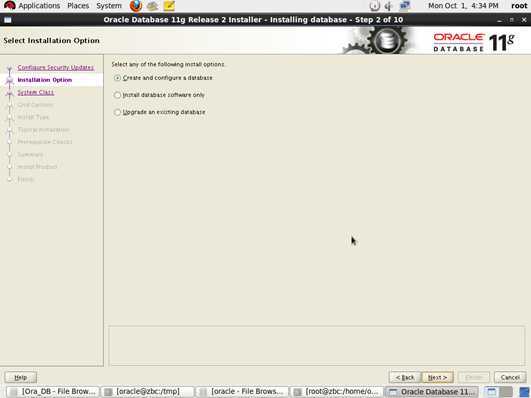Viewport: 531px width, 398px height.
Task: Switch to Ora_DB File Browser taskbar window
Action: click(52, 392)
